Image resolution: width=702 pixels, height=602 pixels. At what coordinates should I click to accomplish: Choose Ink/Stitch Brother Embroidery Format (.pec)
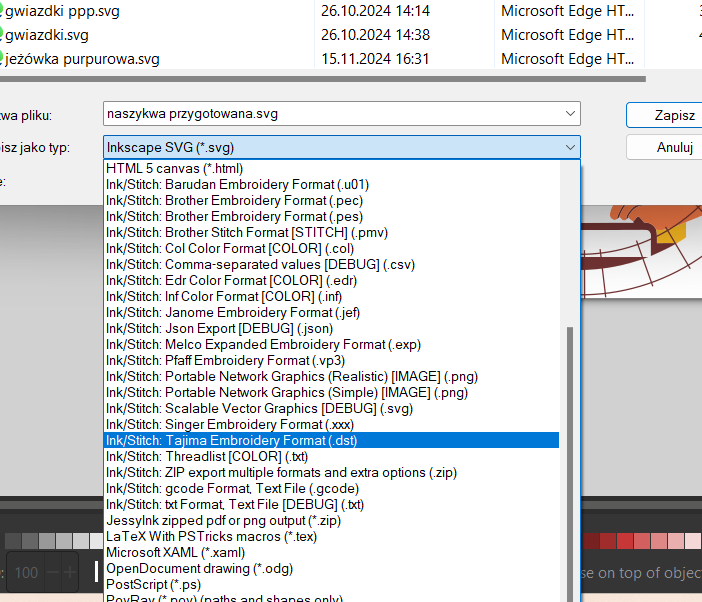pos(331,201)
